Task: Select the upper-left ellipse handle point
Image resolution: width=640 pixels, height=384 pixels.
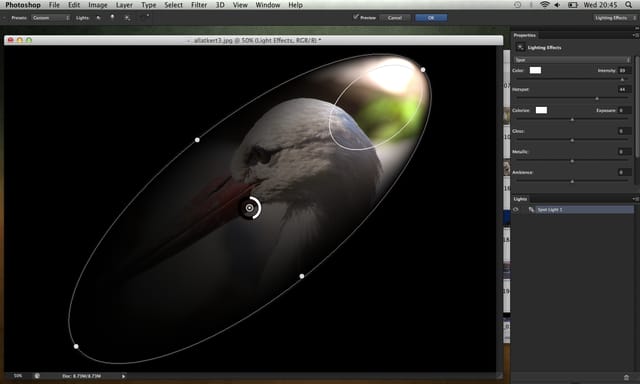Action: (x=197, y=140)
